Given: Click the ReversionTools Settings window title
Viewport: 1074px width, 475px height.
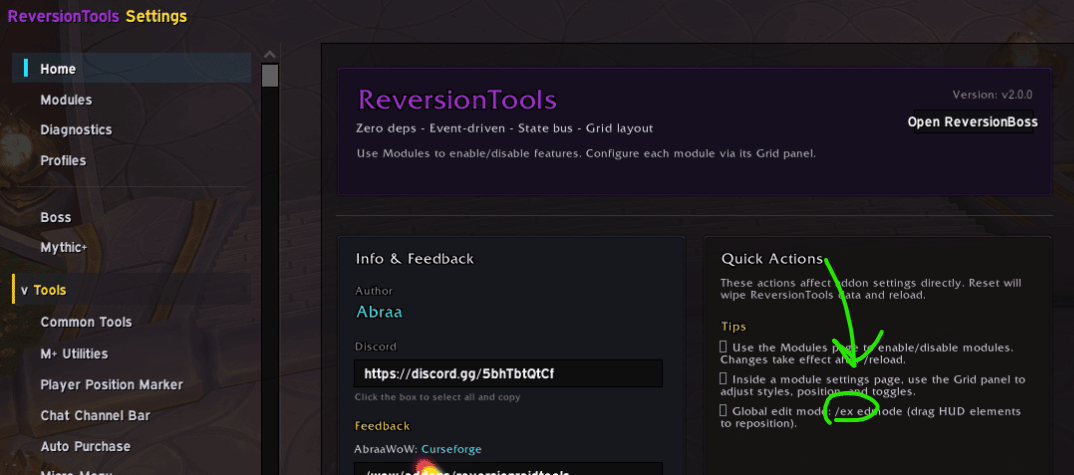Looking at the screenshot, I should [x=97, y=16].
